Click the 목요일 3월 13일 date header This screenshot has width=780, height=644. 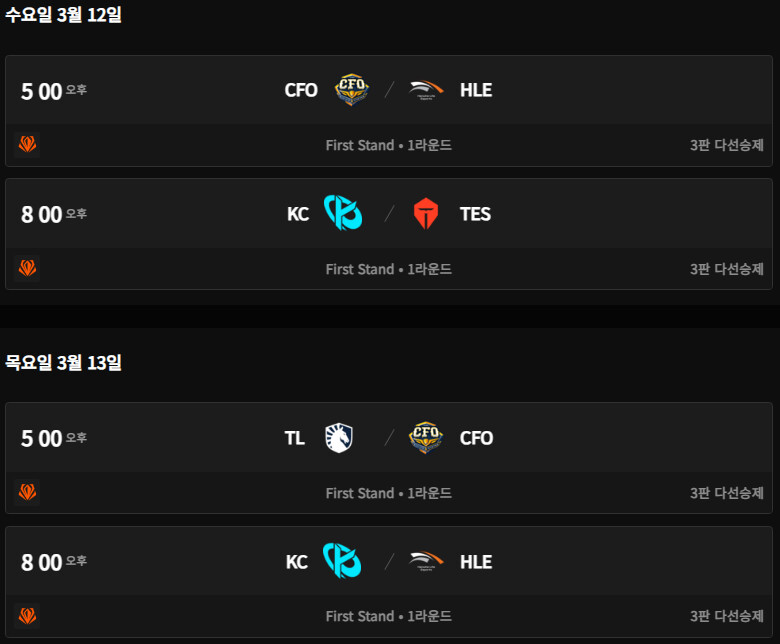pos(63,362)
